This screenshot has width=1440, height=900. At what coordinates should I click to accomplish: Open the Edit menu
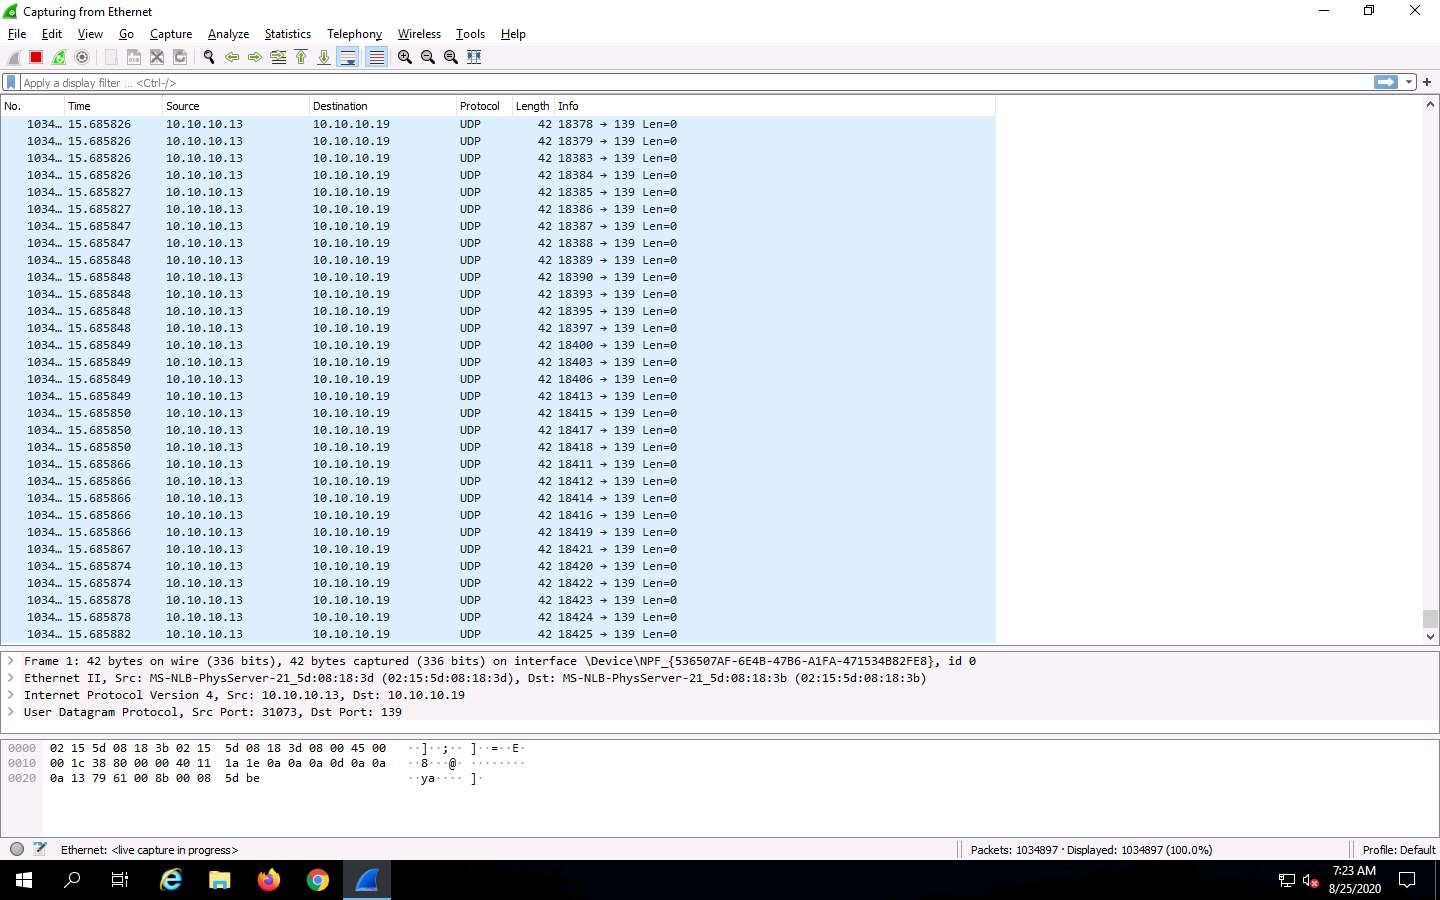coord(52,34)
